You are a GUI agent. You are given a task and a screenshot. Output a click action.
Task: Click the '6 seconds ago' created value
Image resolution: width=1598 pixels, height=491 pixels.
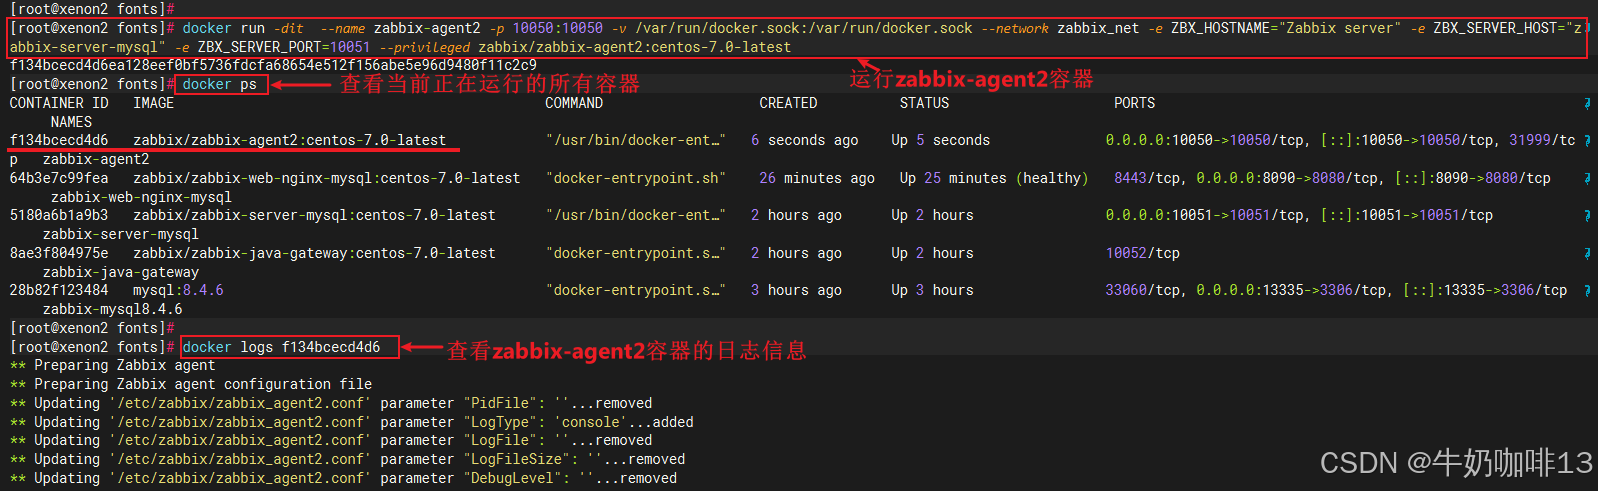(x=804, y=140)
